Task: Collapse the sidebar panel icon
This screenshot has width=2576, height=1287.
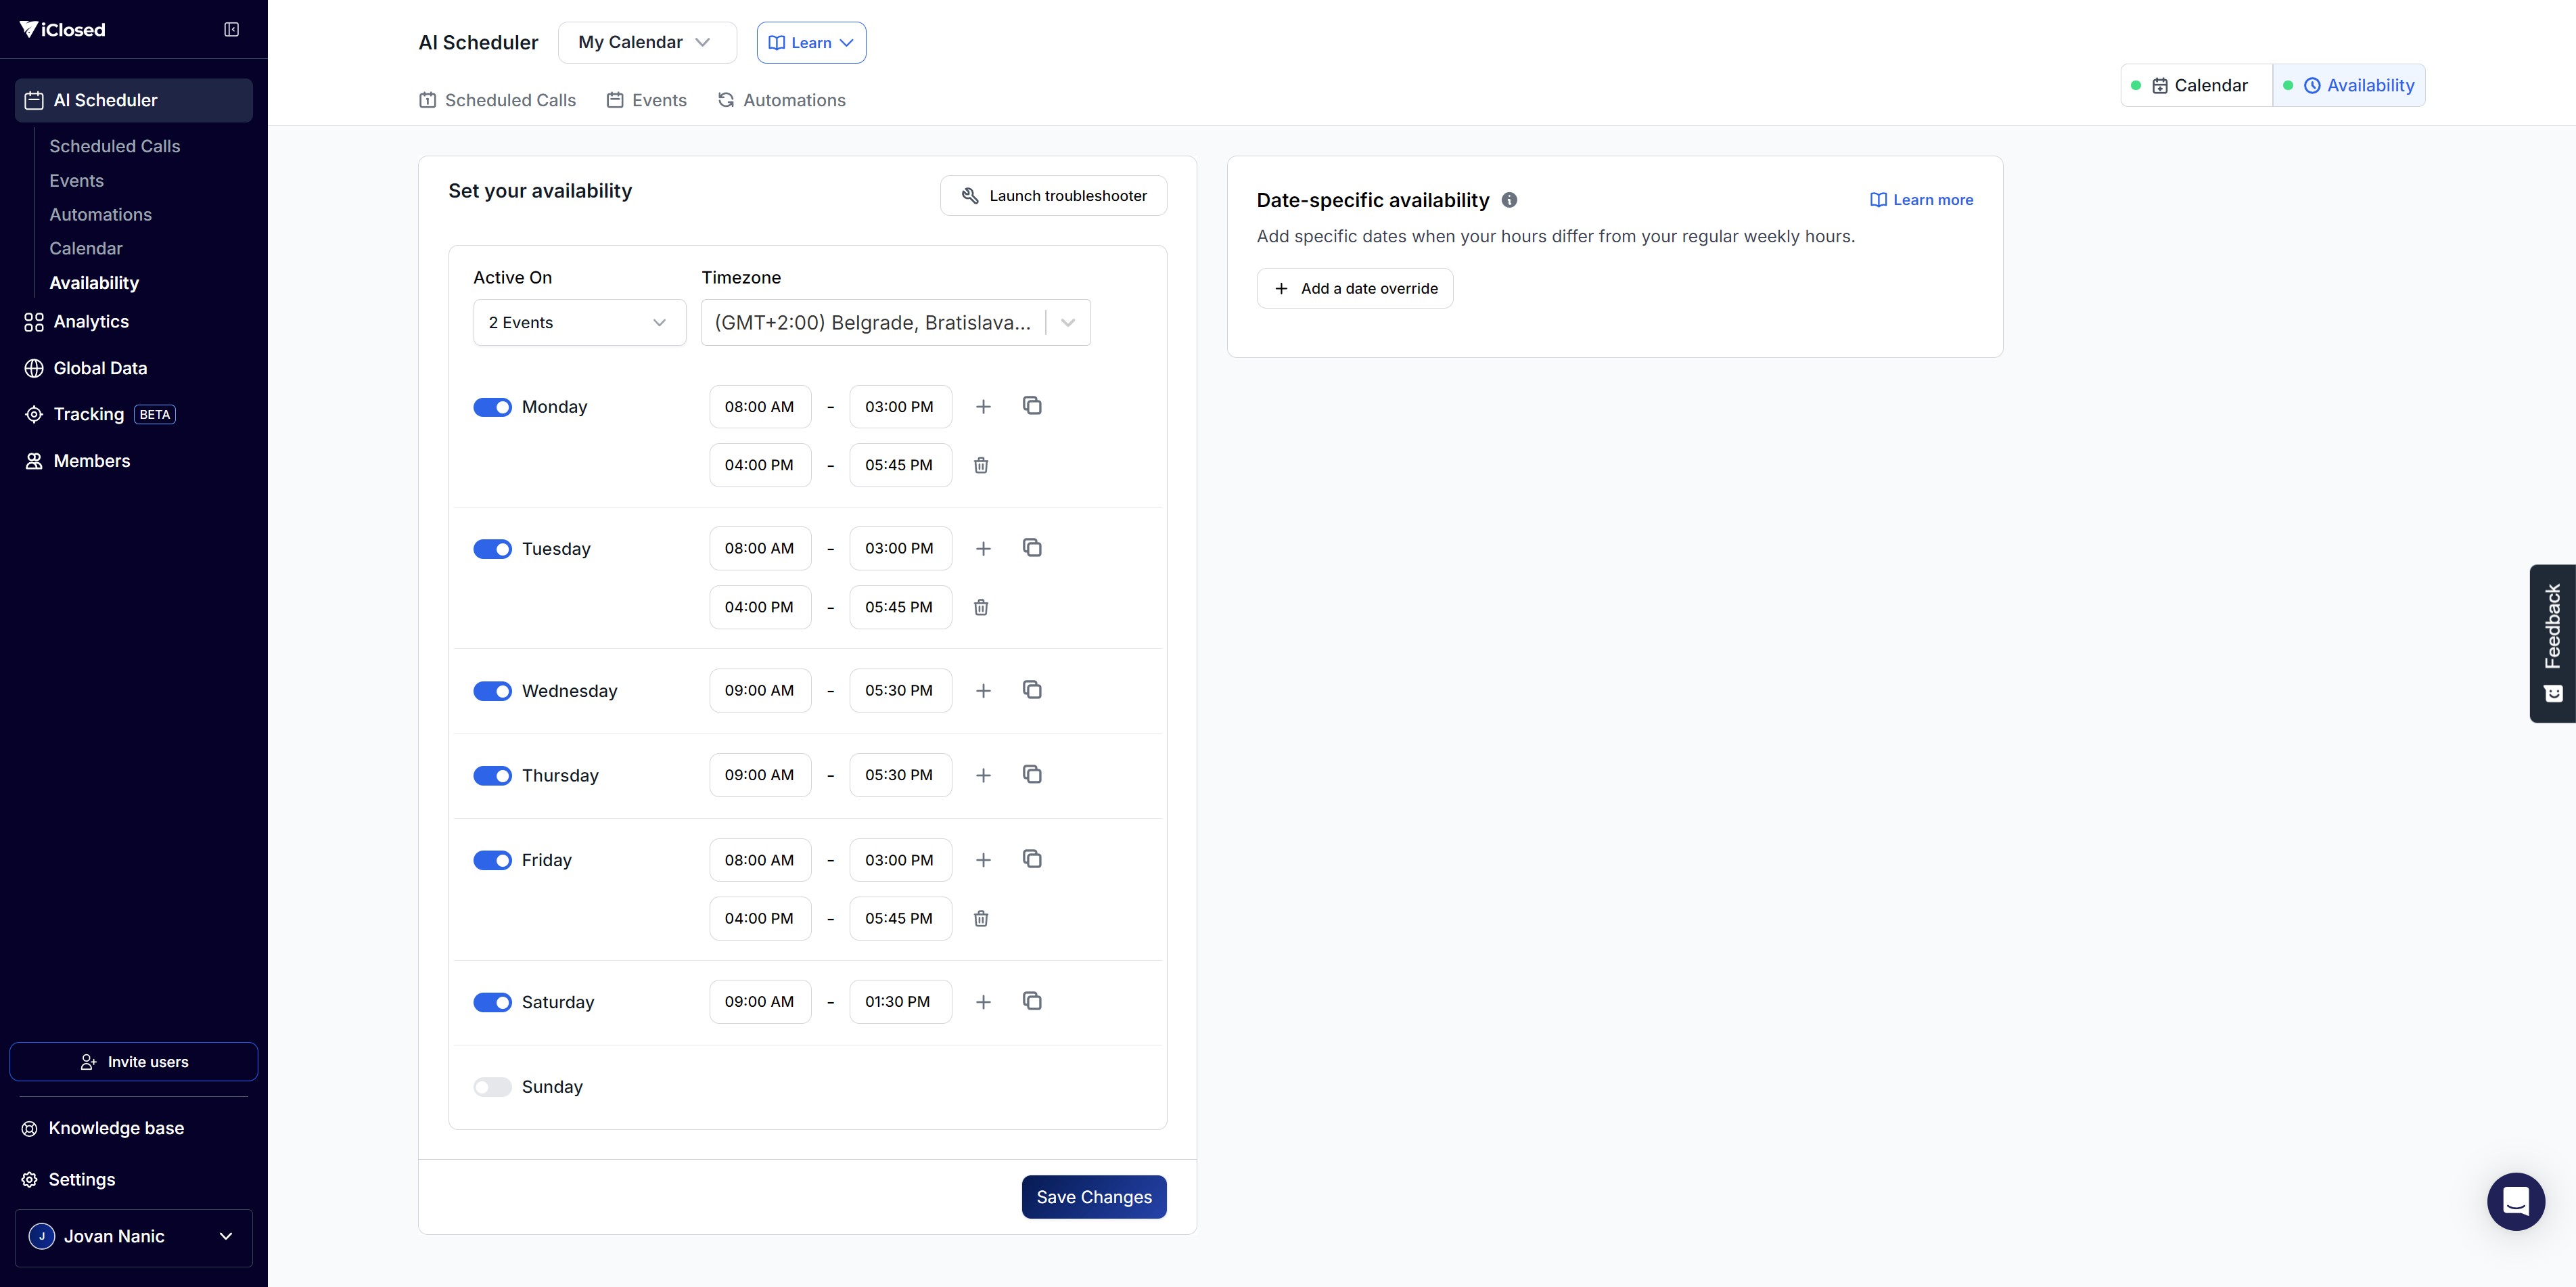Action: click(231, 29)
